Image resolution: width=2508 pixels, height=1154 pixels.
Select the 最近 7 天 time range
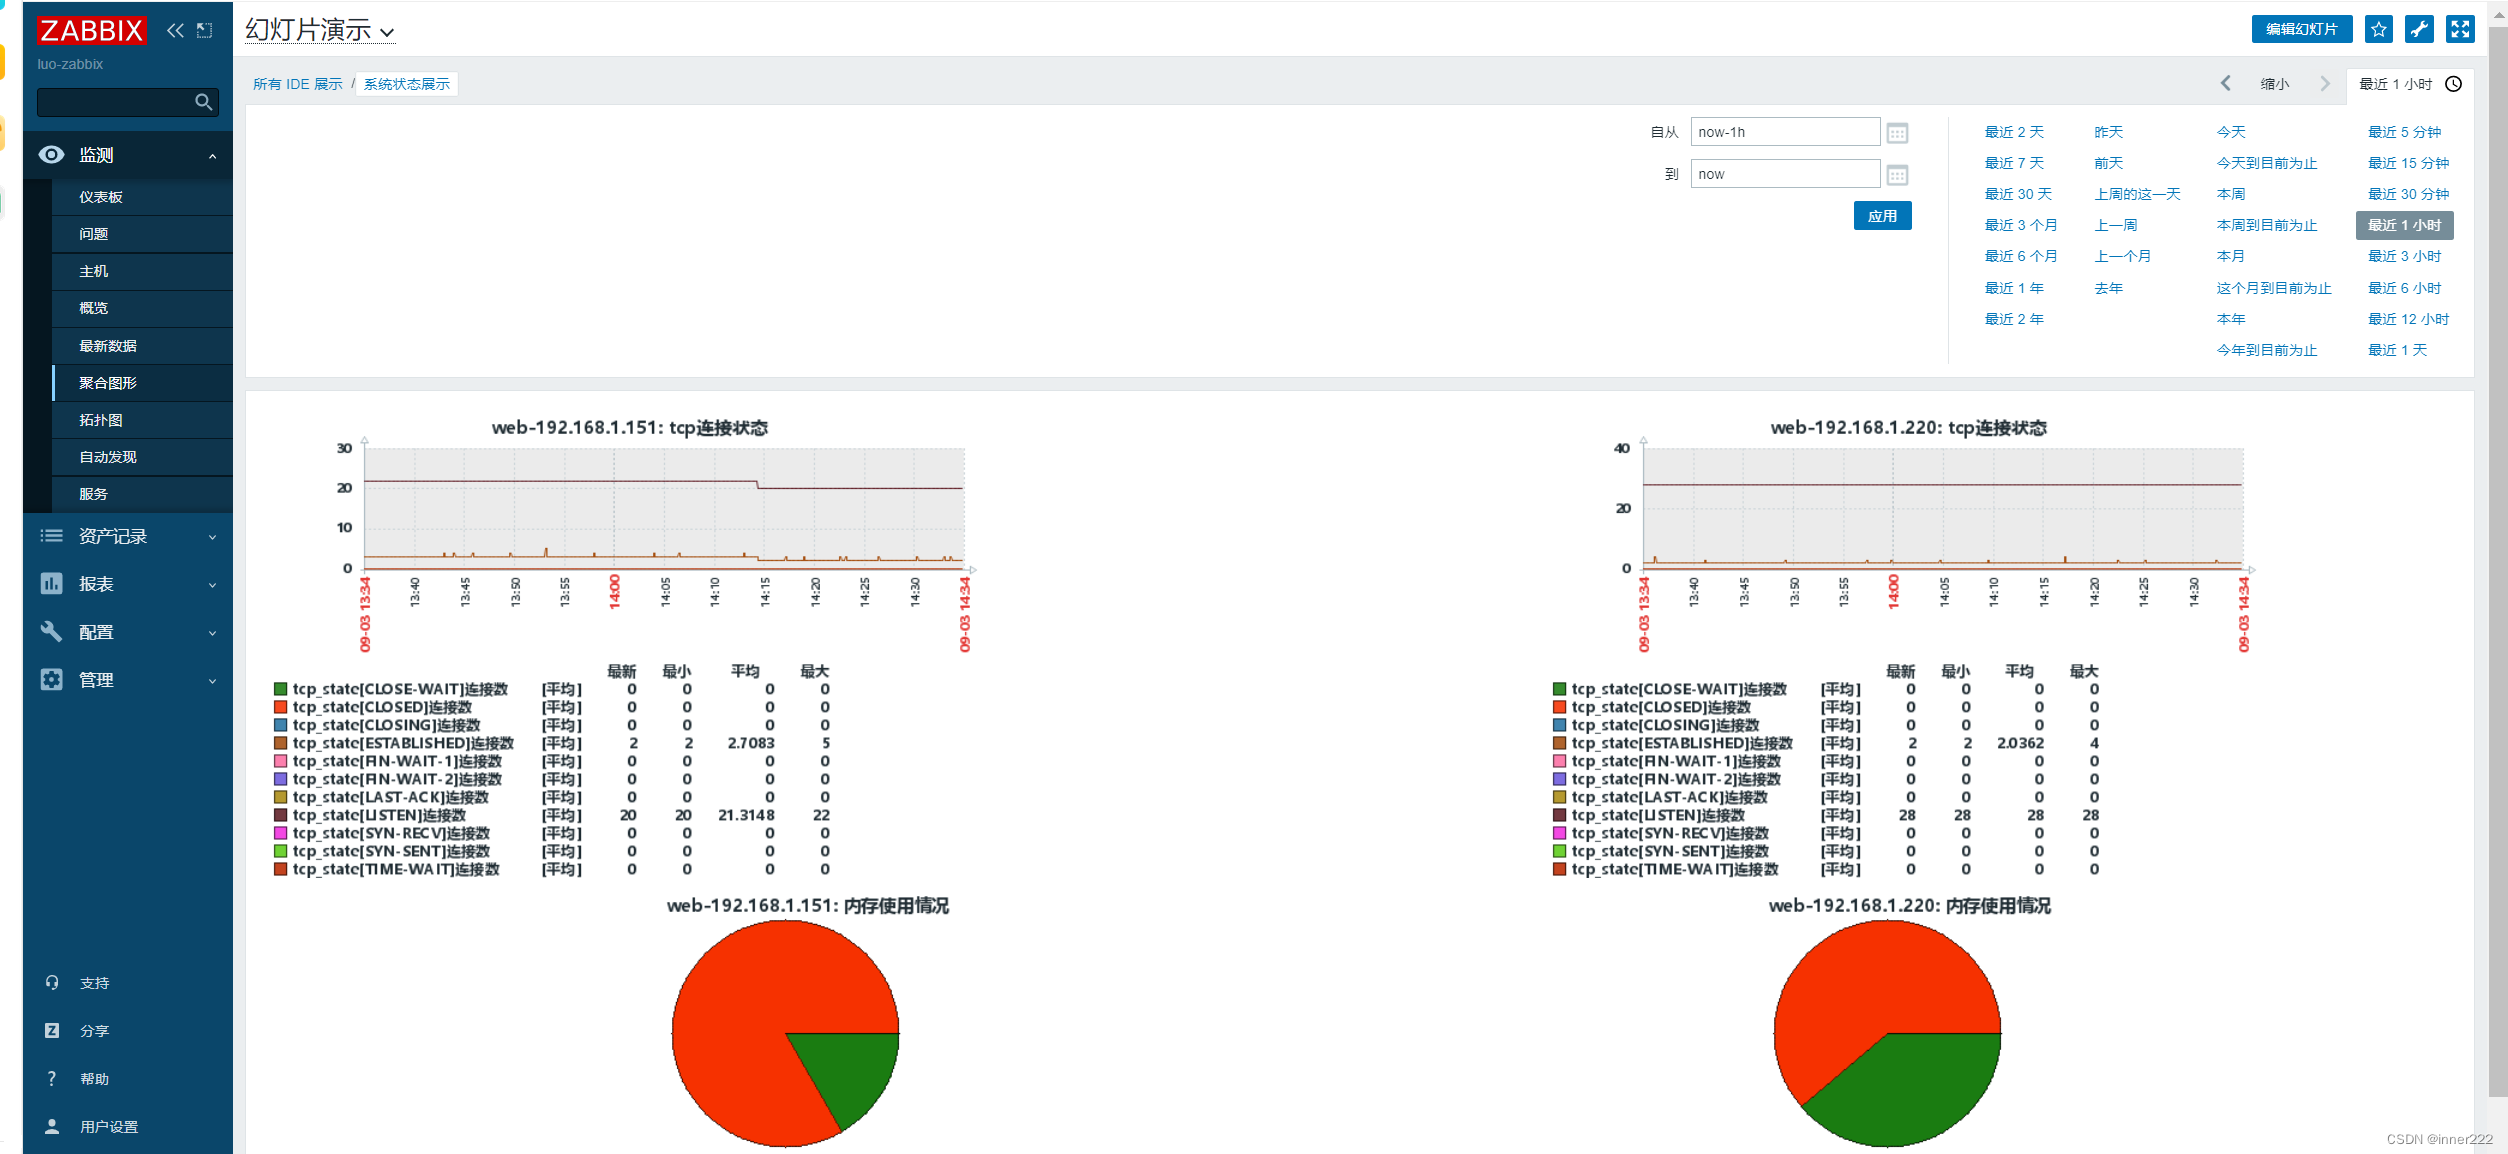pos(2014,163)
